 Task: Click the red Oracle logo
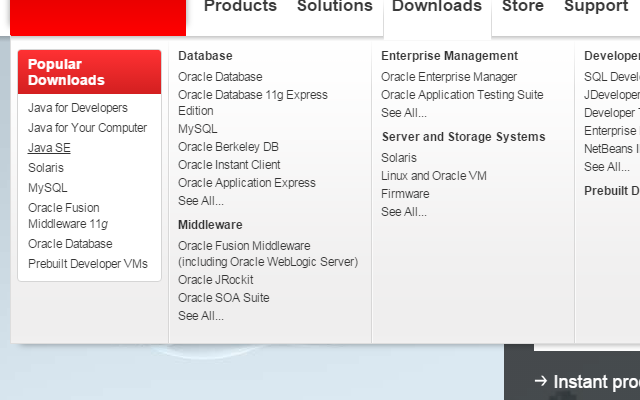click(98, 18)
